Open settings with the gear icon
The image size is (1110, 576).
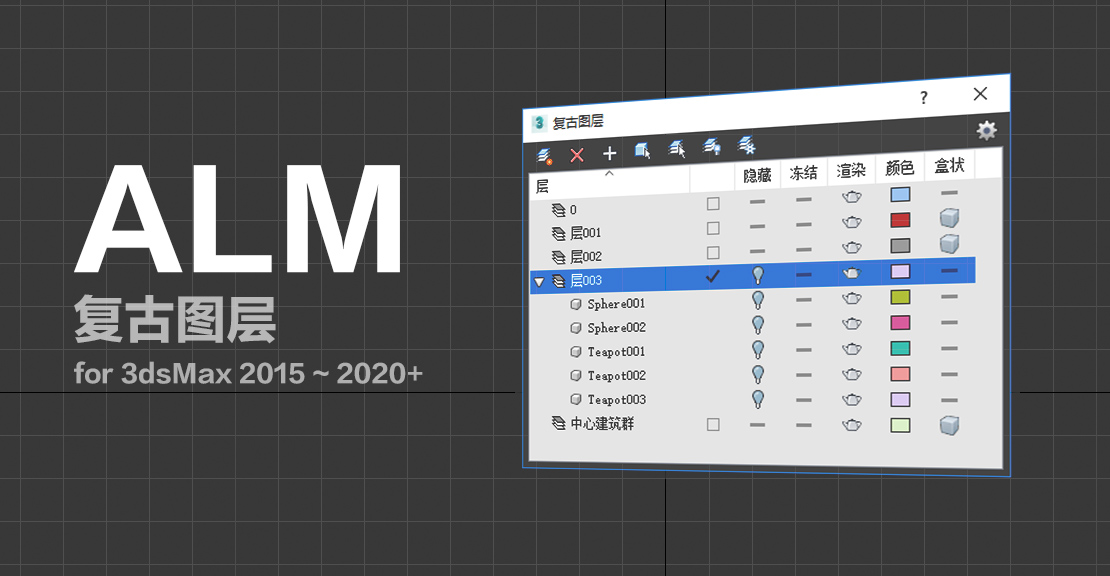point(986,130)
